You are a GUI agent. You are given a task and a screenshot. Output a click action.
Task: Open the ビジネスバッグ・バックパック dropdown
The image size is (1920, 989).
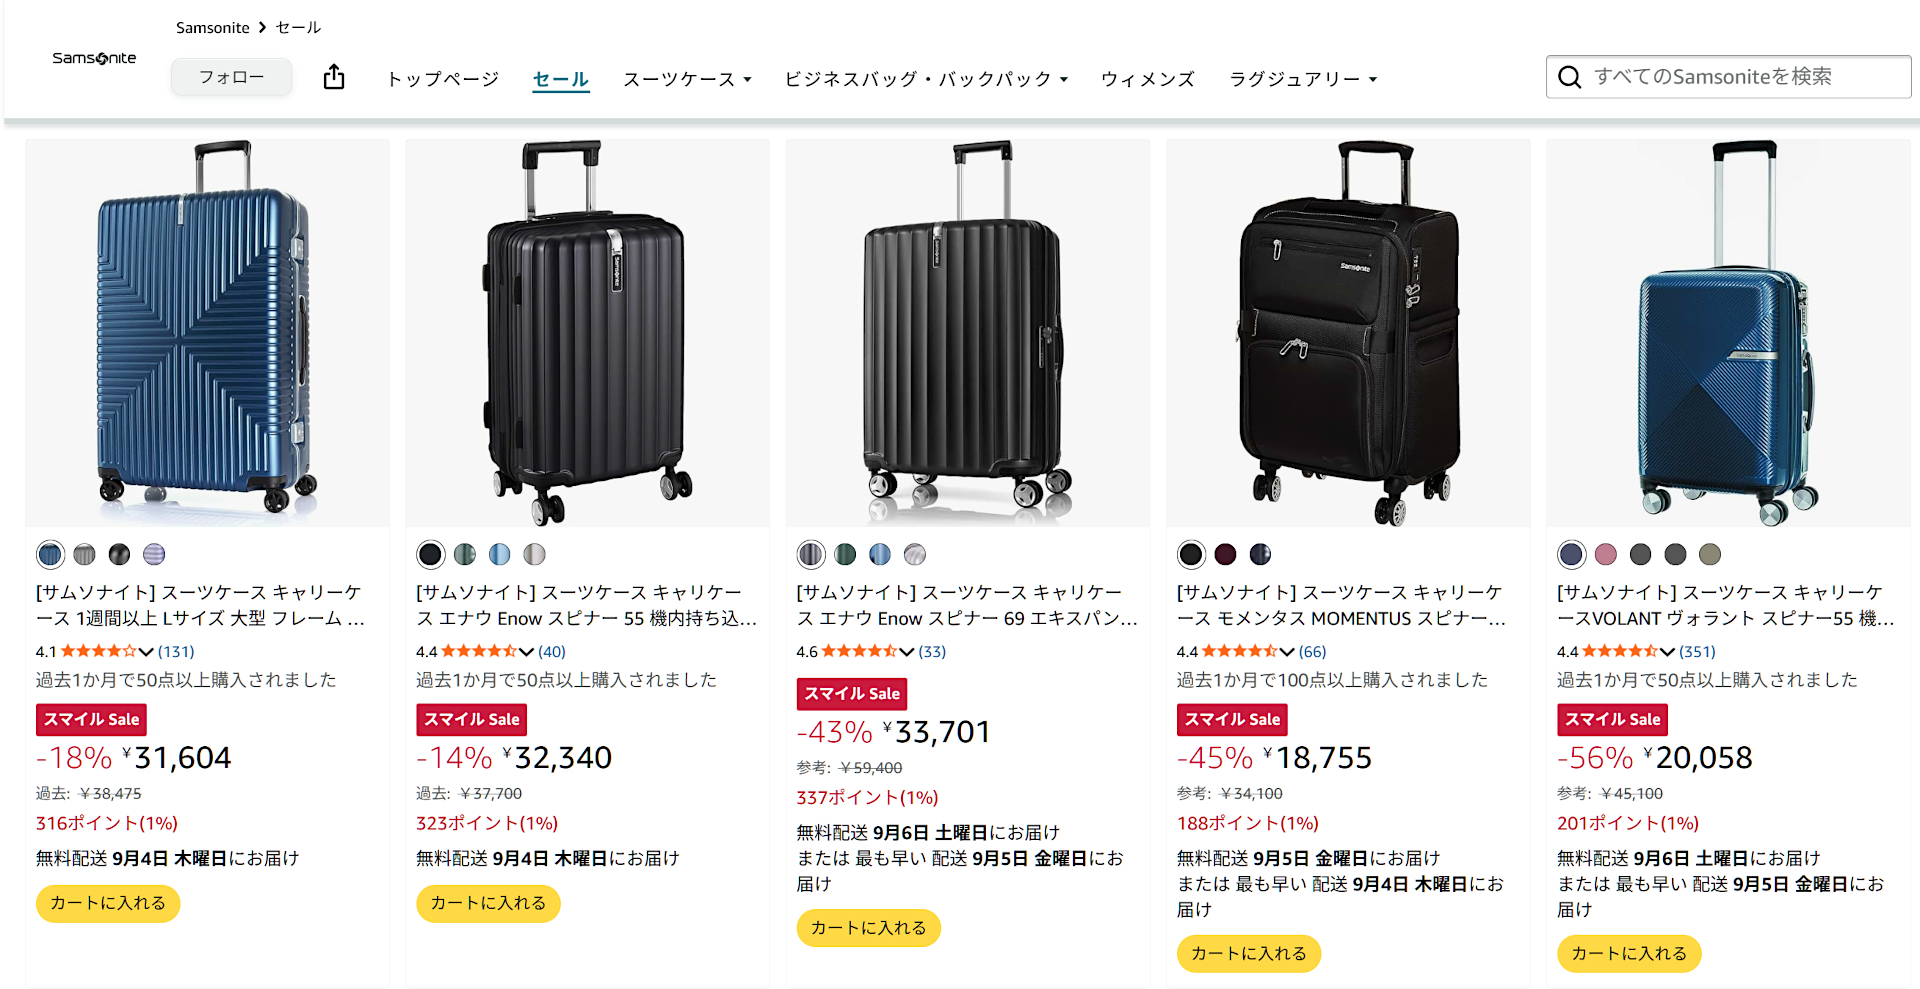coord(925,79)
